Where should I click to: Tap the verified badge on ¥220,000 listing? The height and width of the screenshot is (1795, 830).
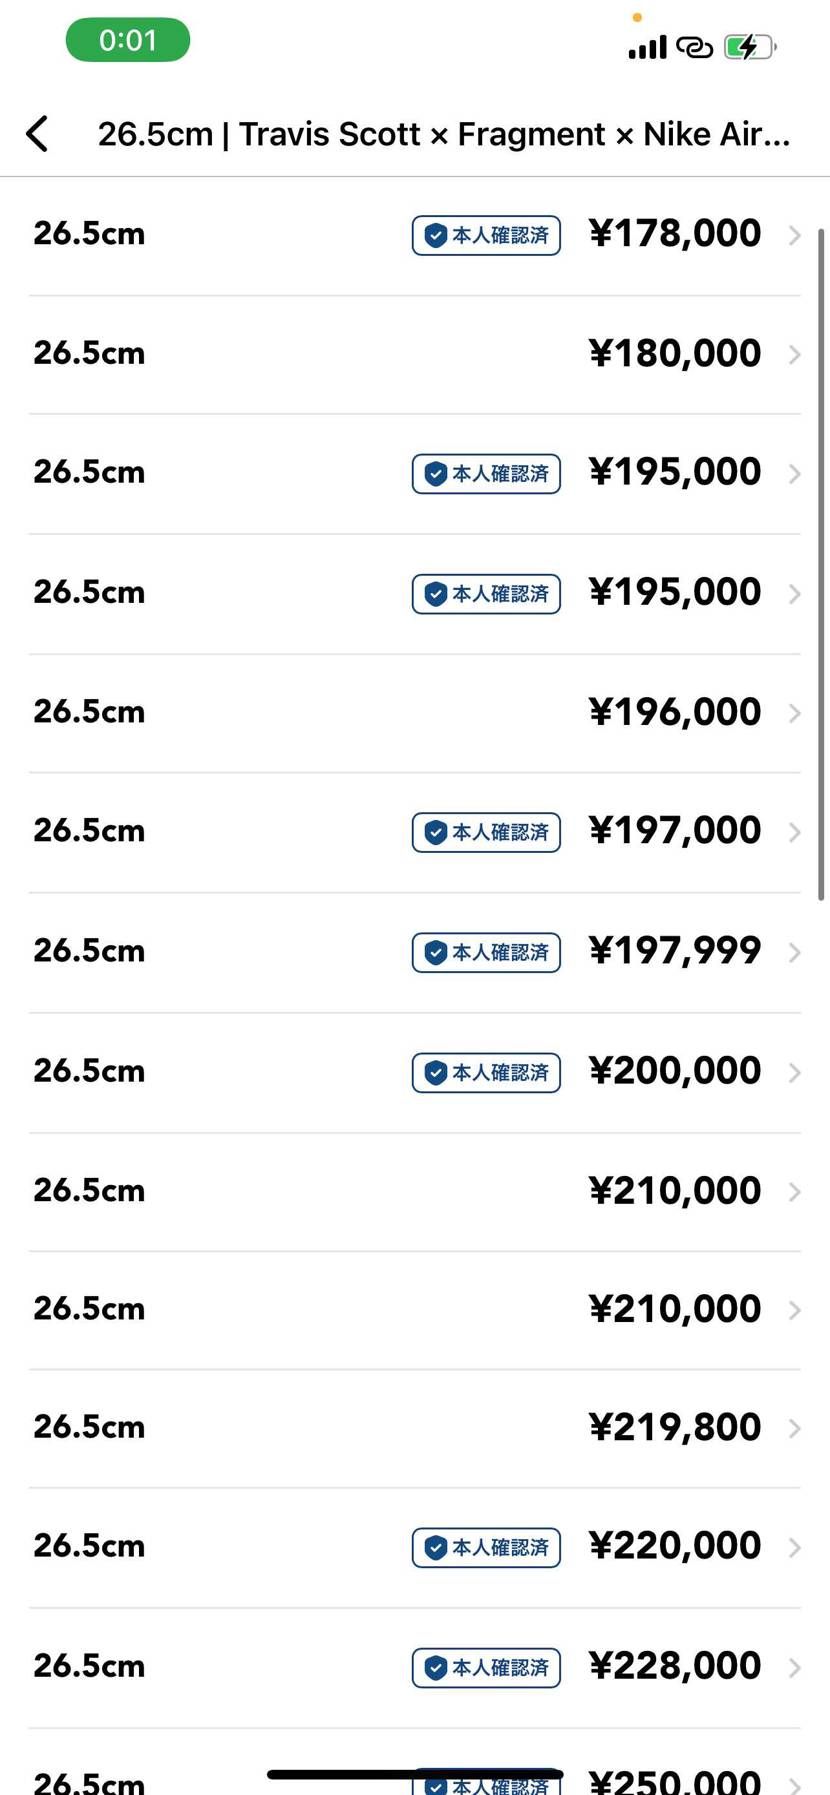pyautogui.click(x=486, y=1547)
